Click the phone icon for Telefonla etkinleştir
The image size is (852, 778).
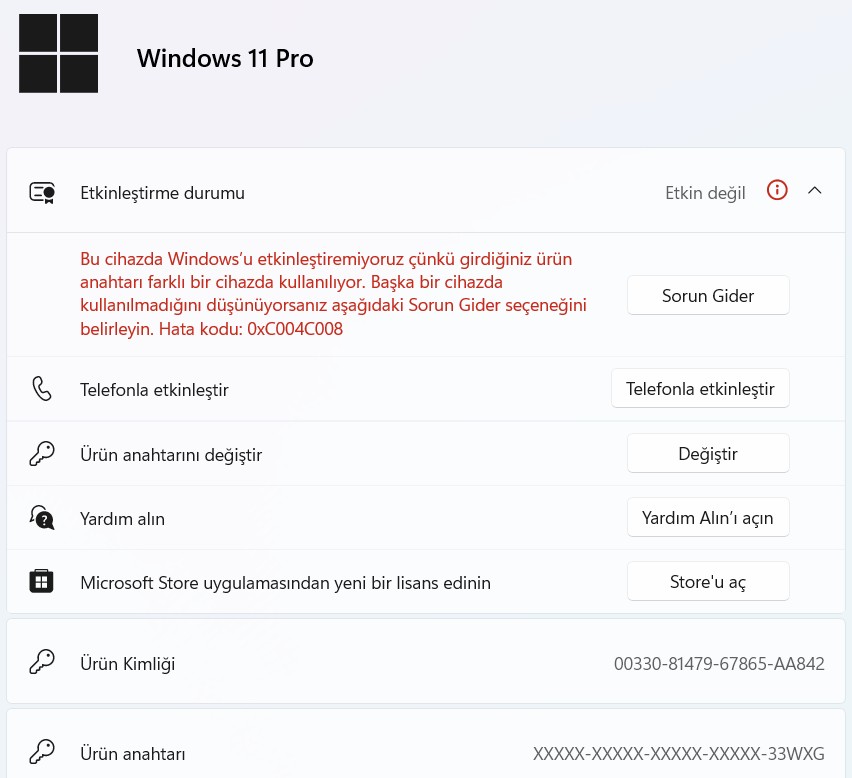[42, 389]
